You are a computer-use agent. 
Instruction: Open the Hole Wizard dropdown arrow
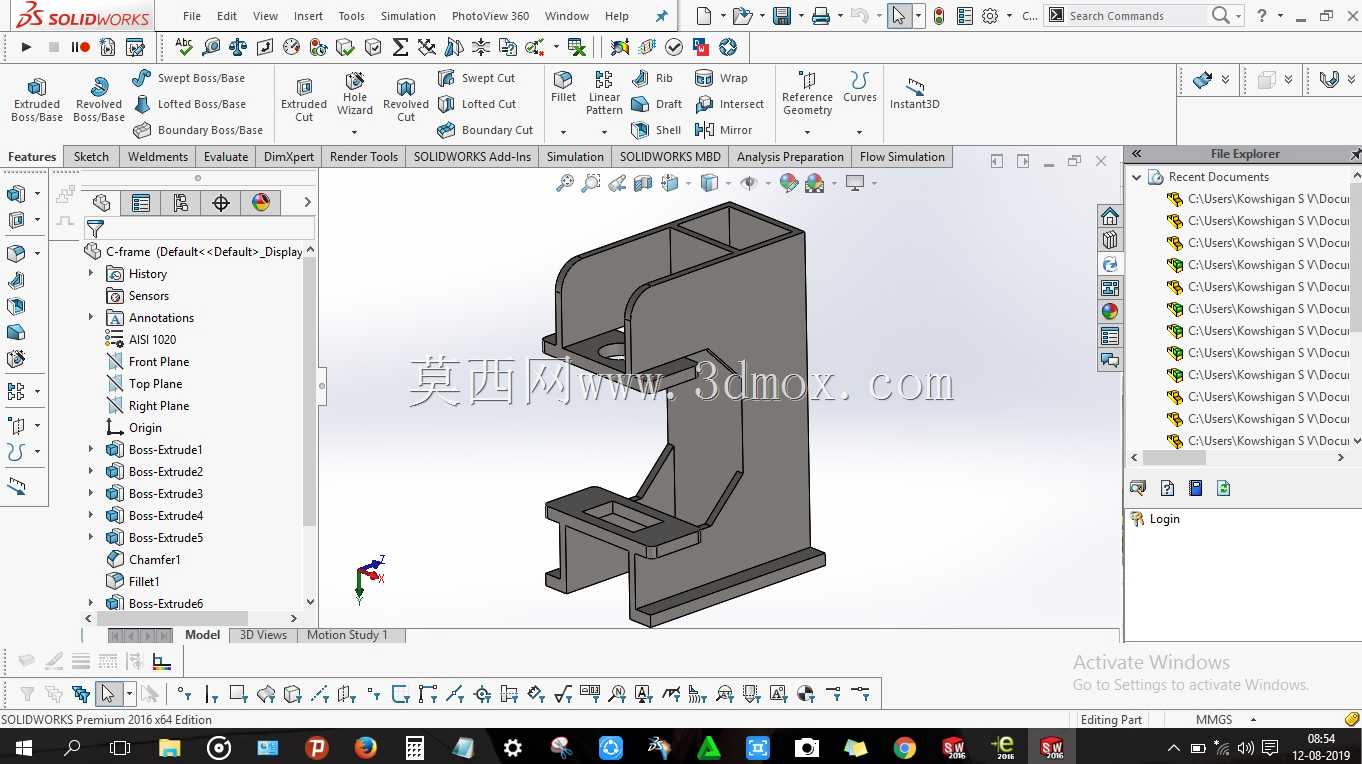click(354, 132)
